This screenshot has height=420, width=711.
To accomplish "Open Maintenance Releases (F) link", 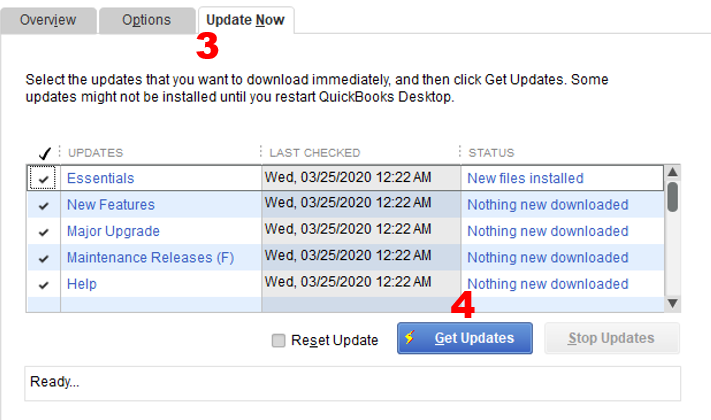I will pyautogui.click(x=150, y=258).
